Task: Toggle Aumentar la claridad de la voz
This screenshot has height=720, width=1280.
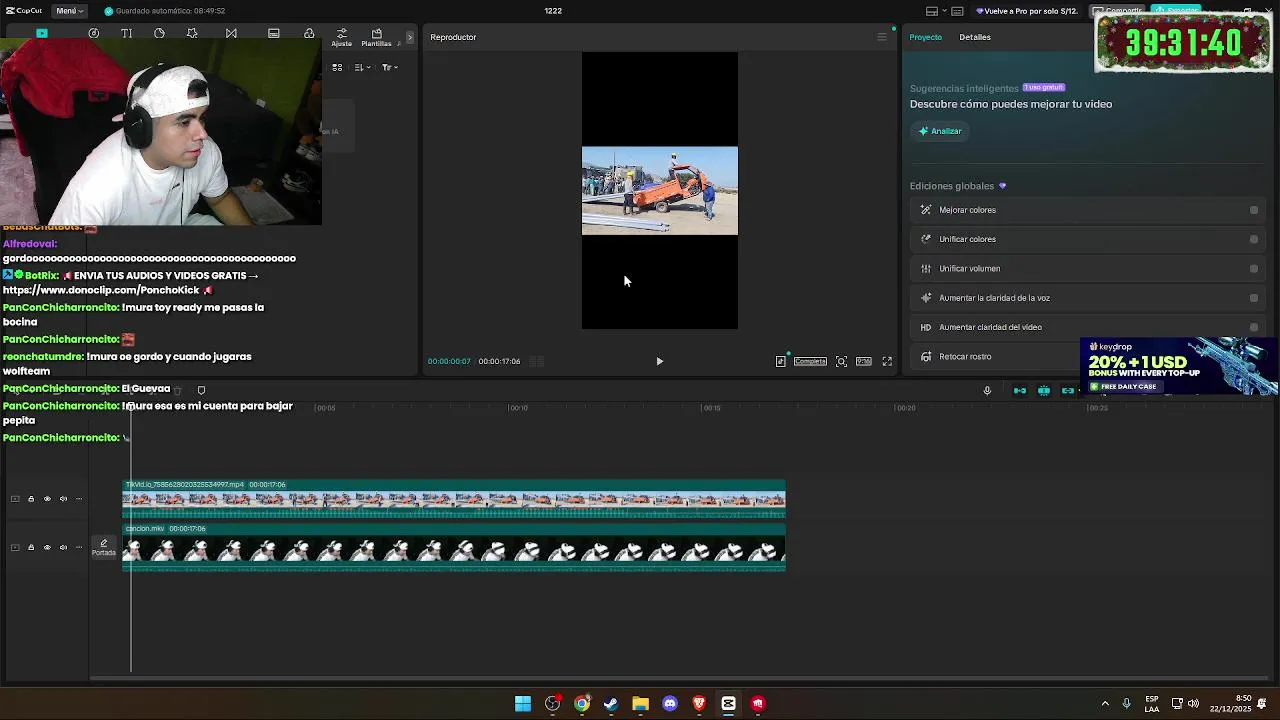Action: 1254,298
